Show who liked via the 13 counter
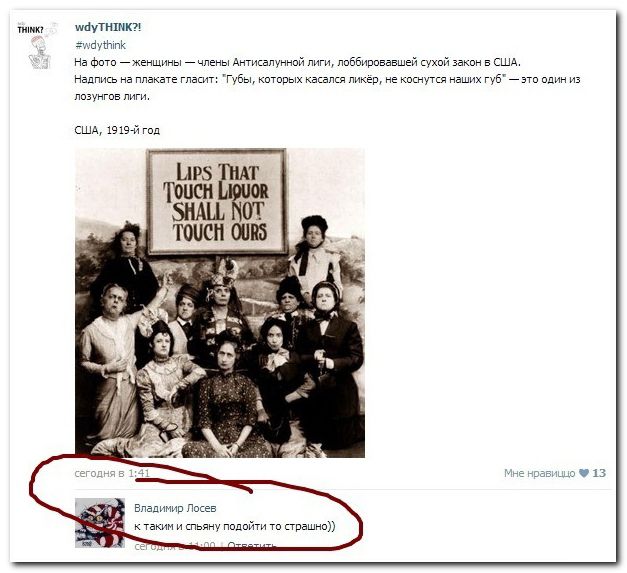 click(x=599, y=473)
